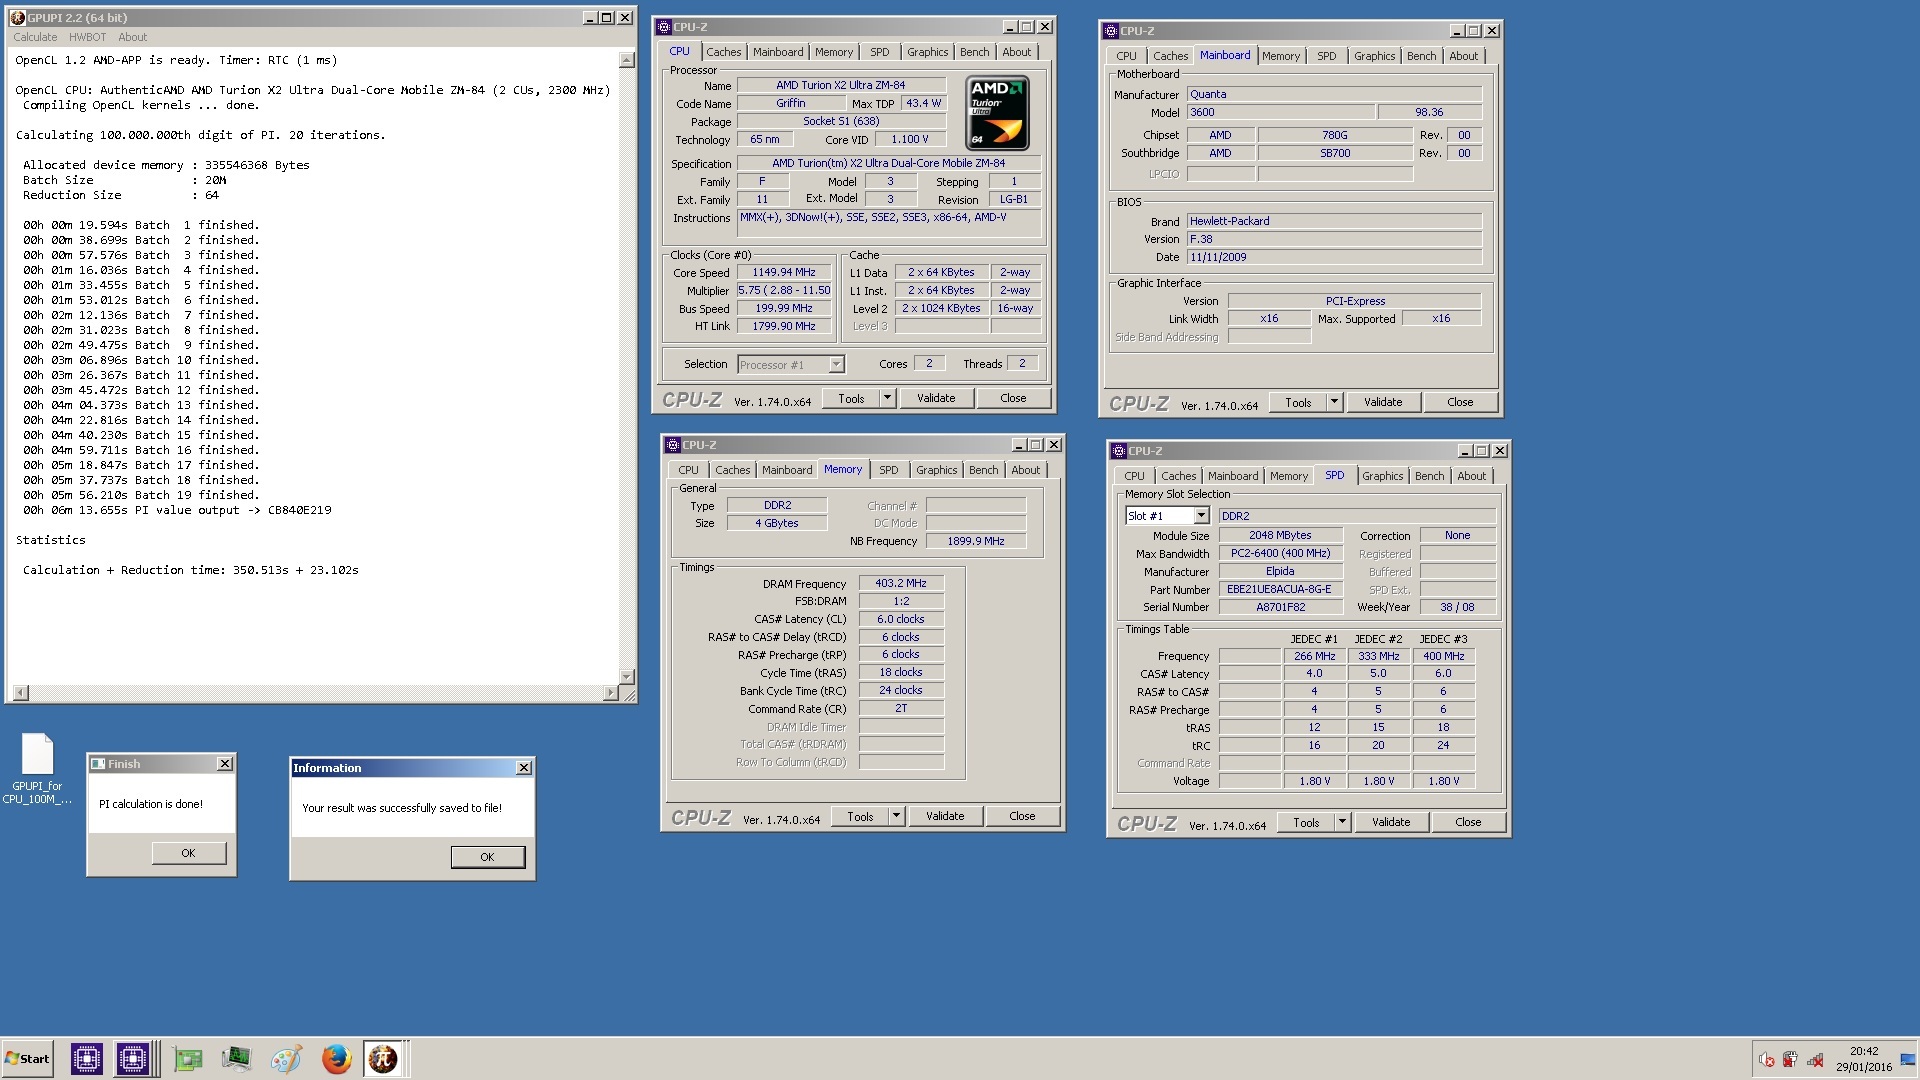Click title bar icon of CPU-Z Mainboard window
Screen dimensions: 1920x1080
(1111, 31)
